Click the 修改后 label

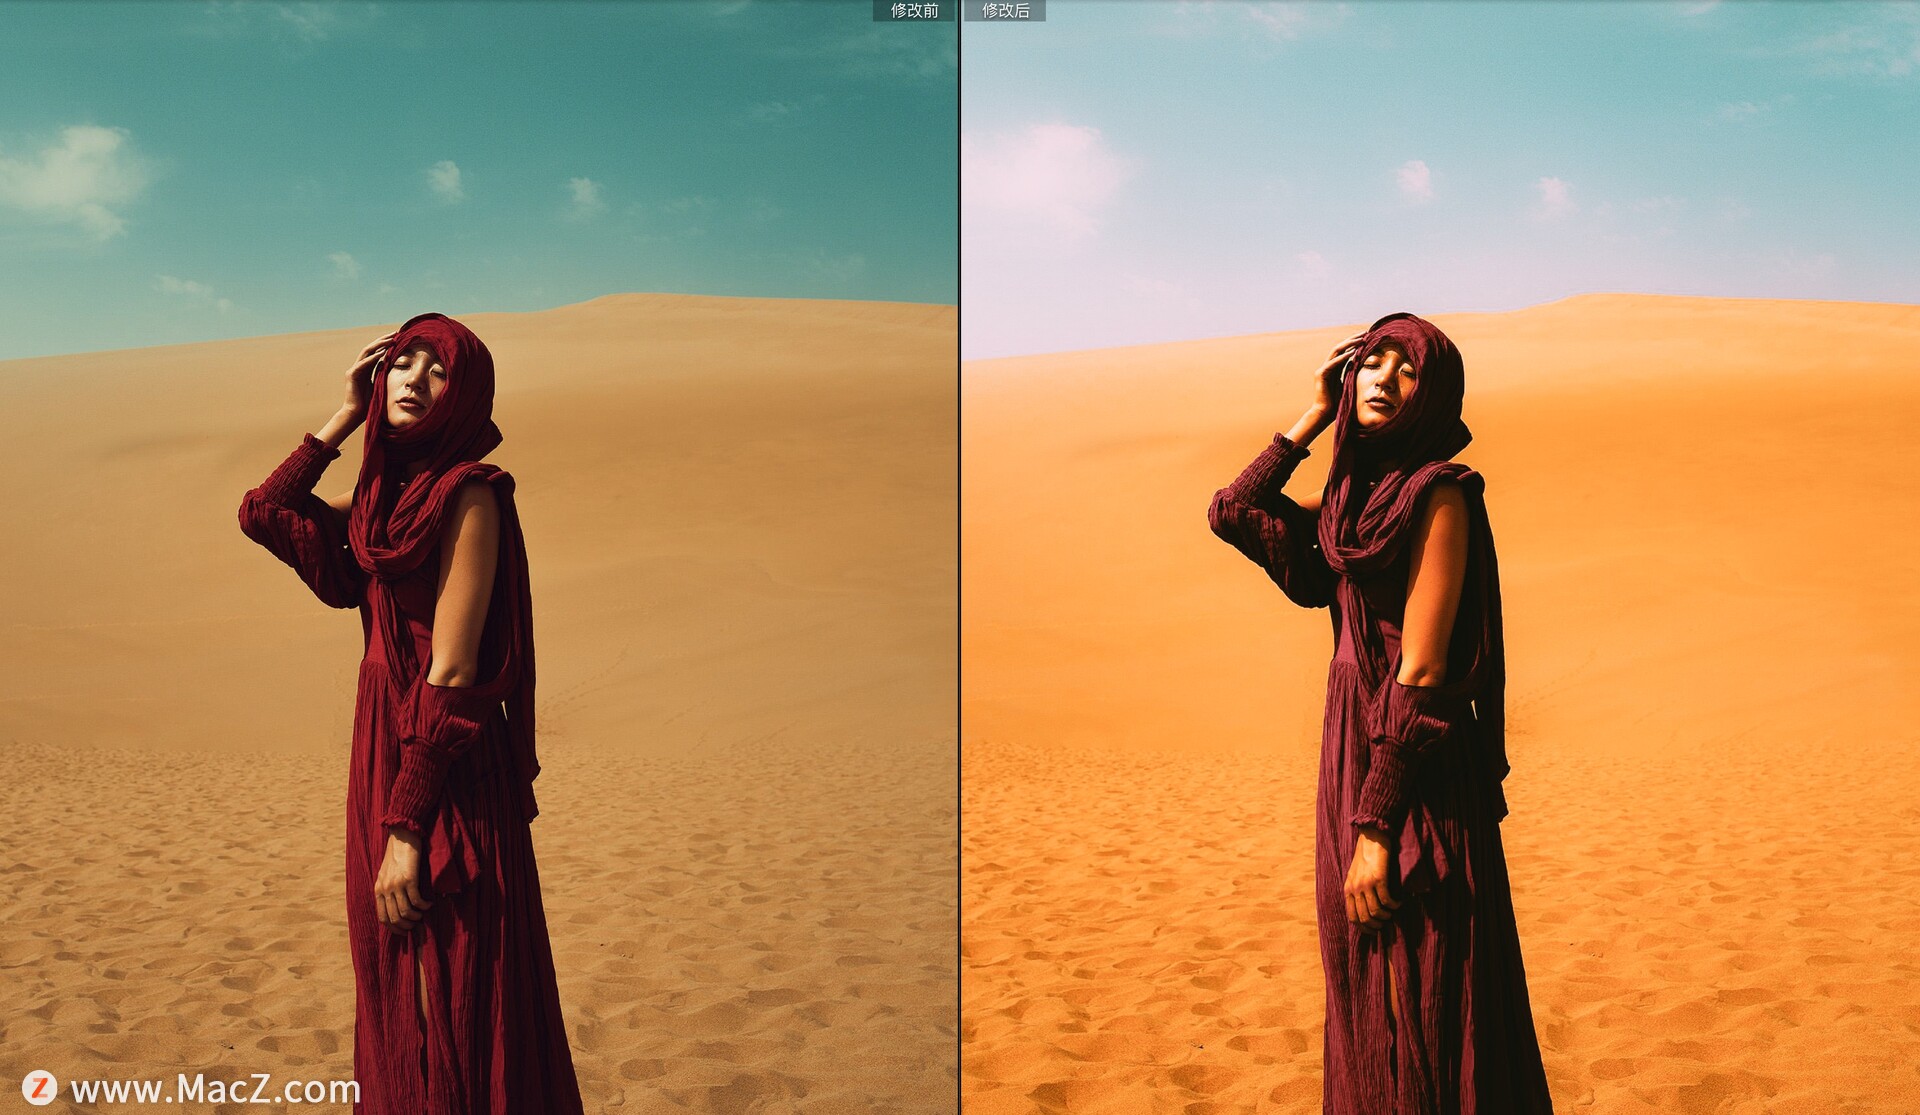click(1005, 11)
